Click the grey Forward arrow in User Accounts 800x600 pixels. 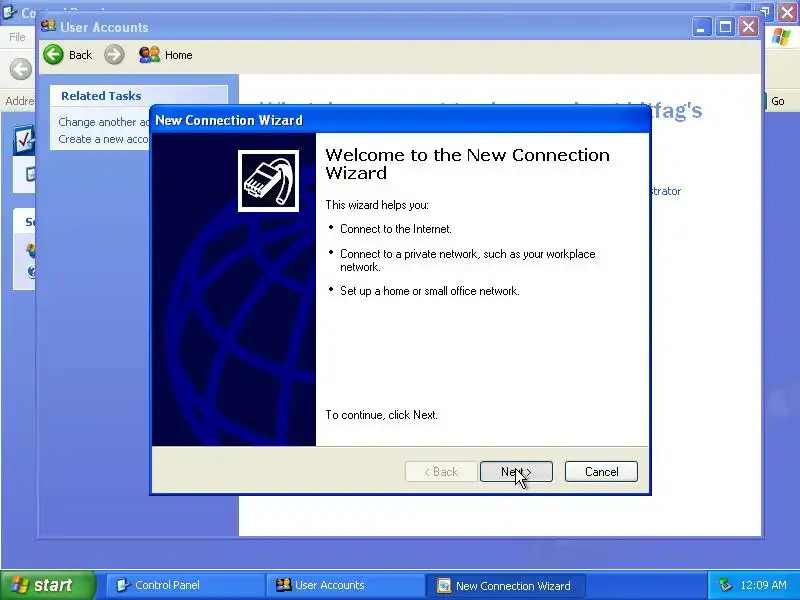coord(114,55)
